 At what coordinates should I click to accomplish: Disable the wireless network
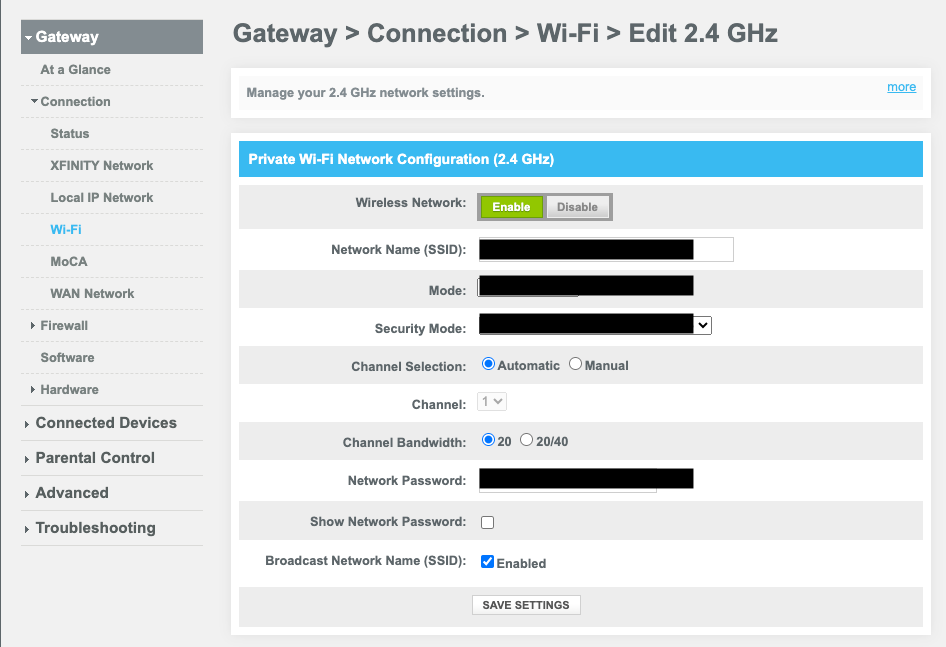click(577, 207)
